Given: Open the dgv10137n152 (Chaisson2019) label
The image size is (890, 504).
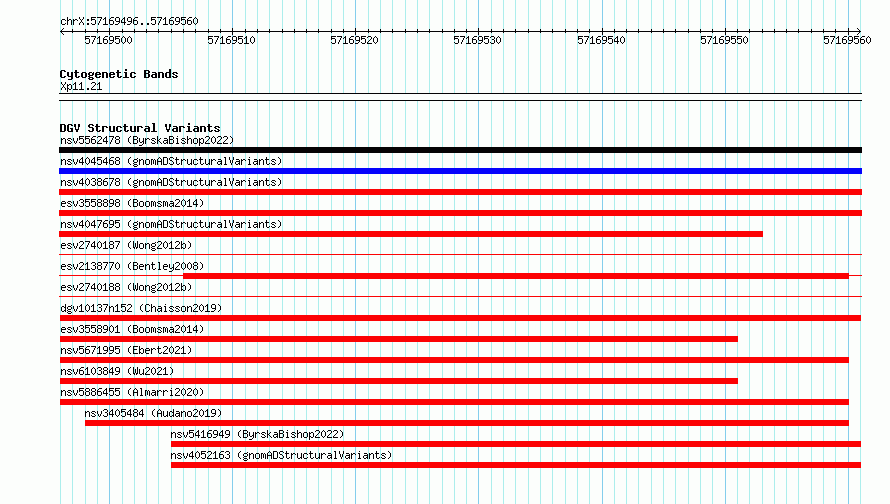Looking at the screenshot, I should (x=141, y=308).
